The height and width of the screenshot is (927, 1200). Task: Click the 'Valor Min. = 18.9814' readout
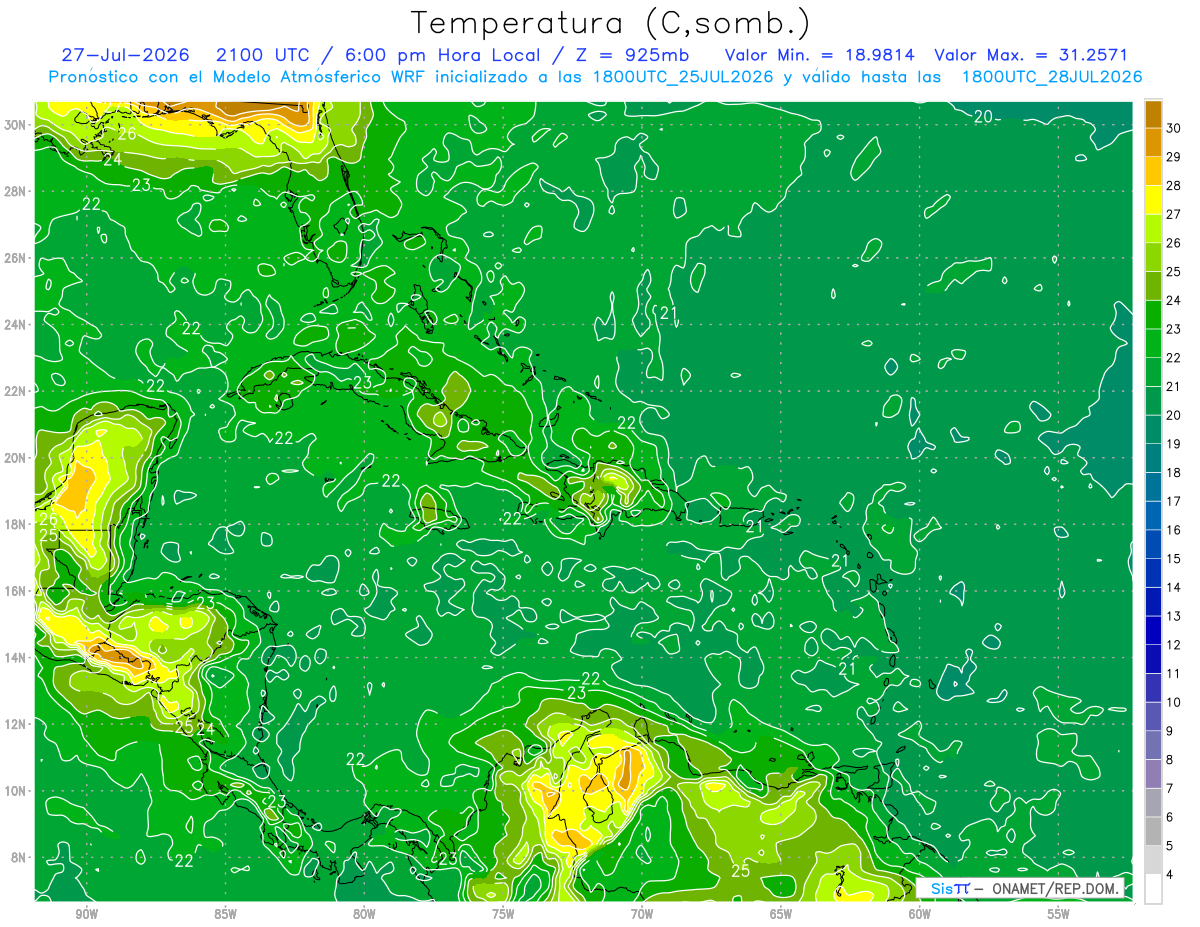pyautogui.click(x=819, y=55)
